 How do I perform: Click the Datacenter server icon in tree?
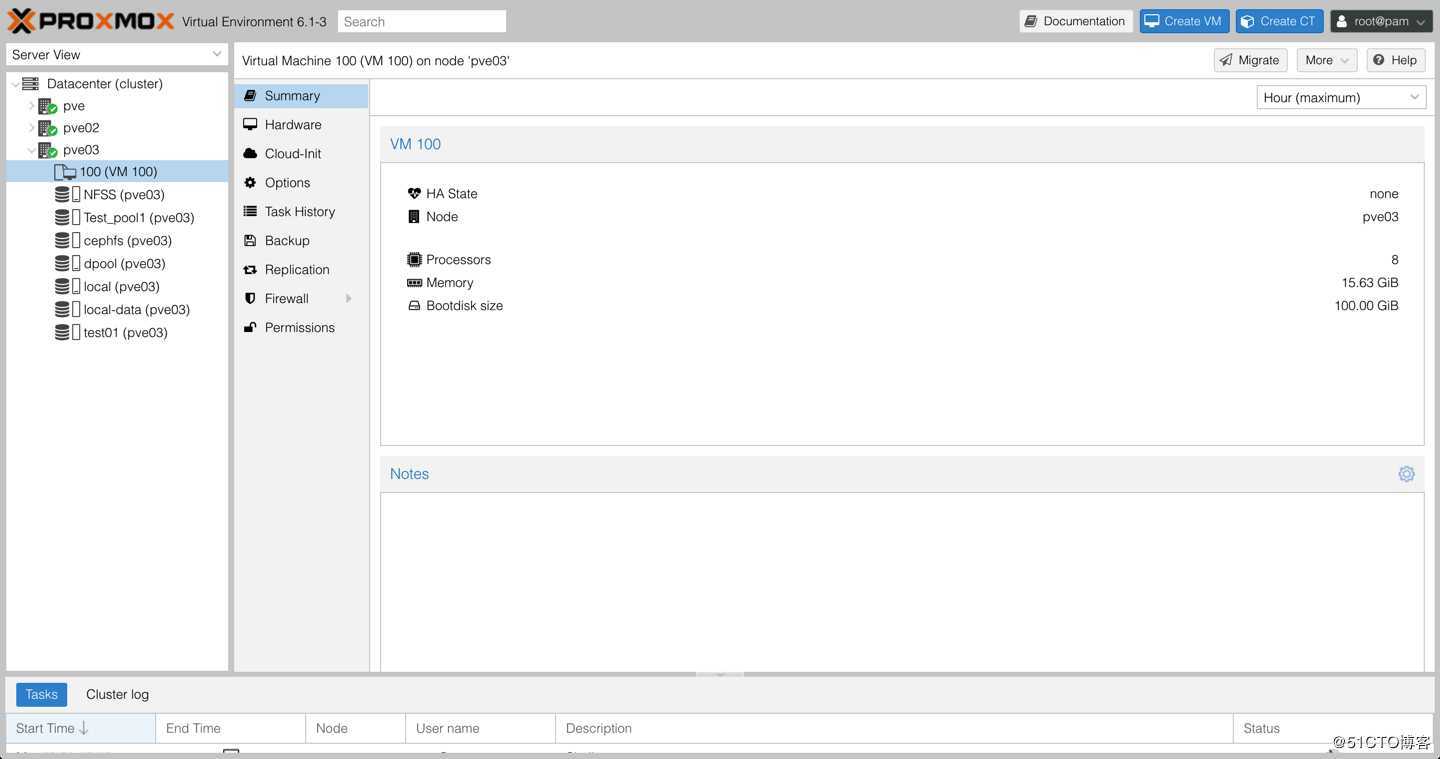[x=31, y=84]
